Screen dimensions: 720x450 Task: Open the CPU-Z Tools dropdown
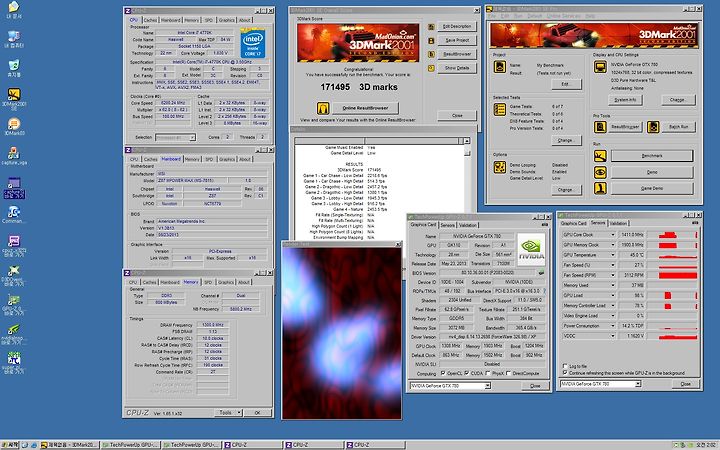pyautogui.click(x=228, y=413)
